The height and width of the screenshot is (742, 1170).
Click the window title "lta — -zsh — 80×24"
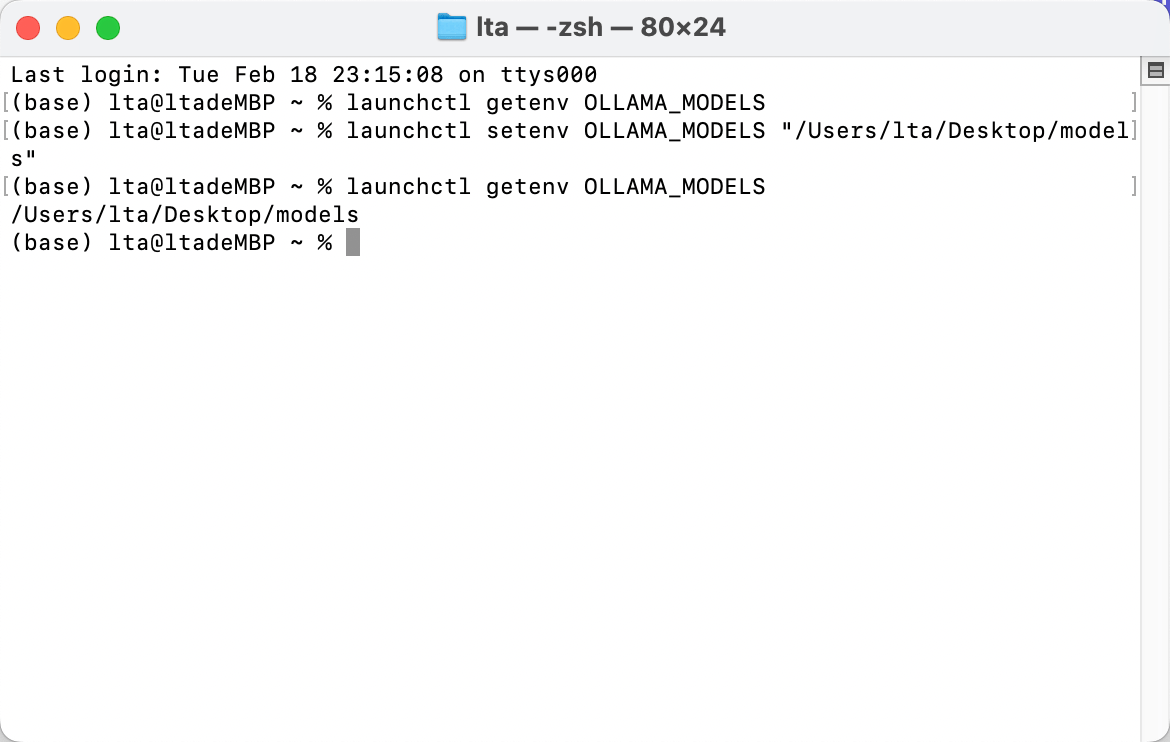(x=600, y=27)
